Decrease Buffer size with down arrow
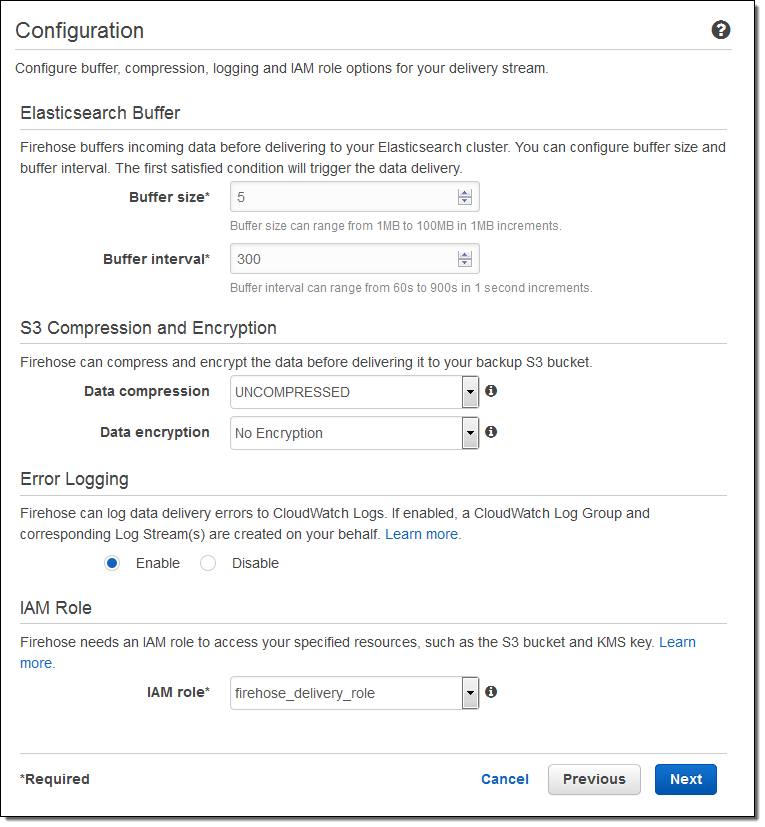Viewport: 765px width, 827px height. point(464,201)
